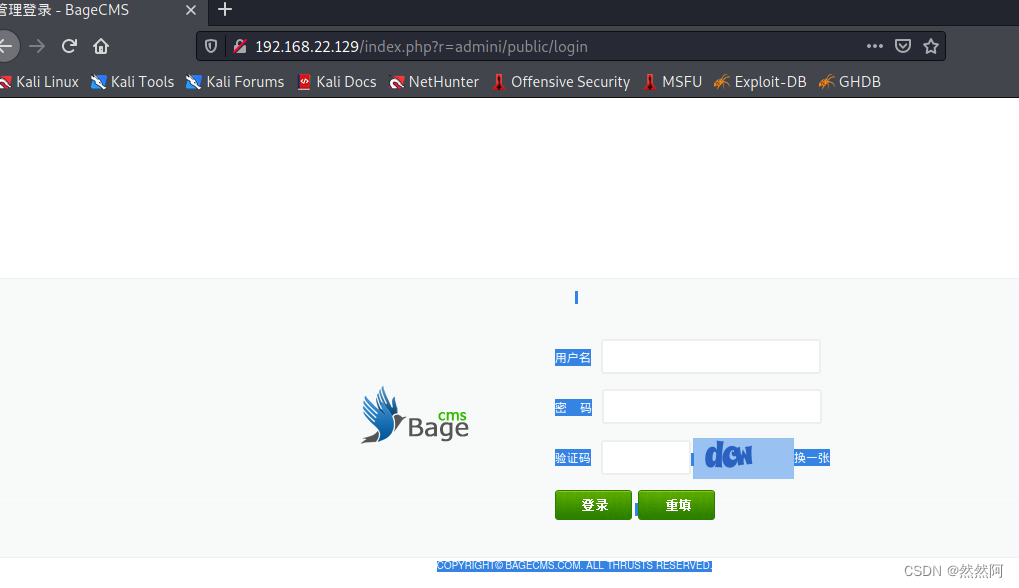Screen dimensions: 1019x588
Task: Open Kali Forums bookmark
Action: 235,82
